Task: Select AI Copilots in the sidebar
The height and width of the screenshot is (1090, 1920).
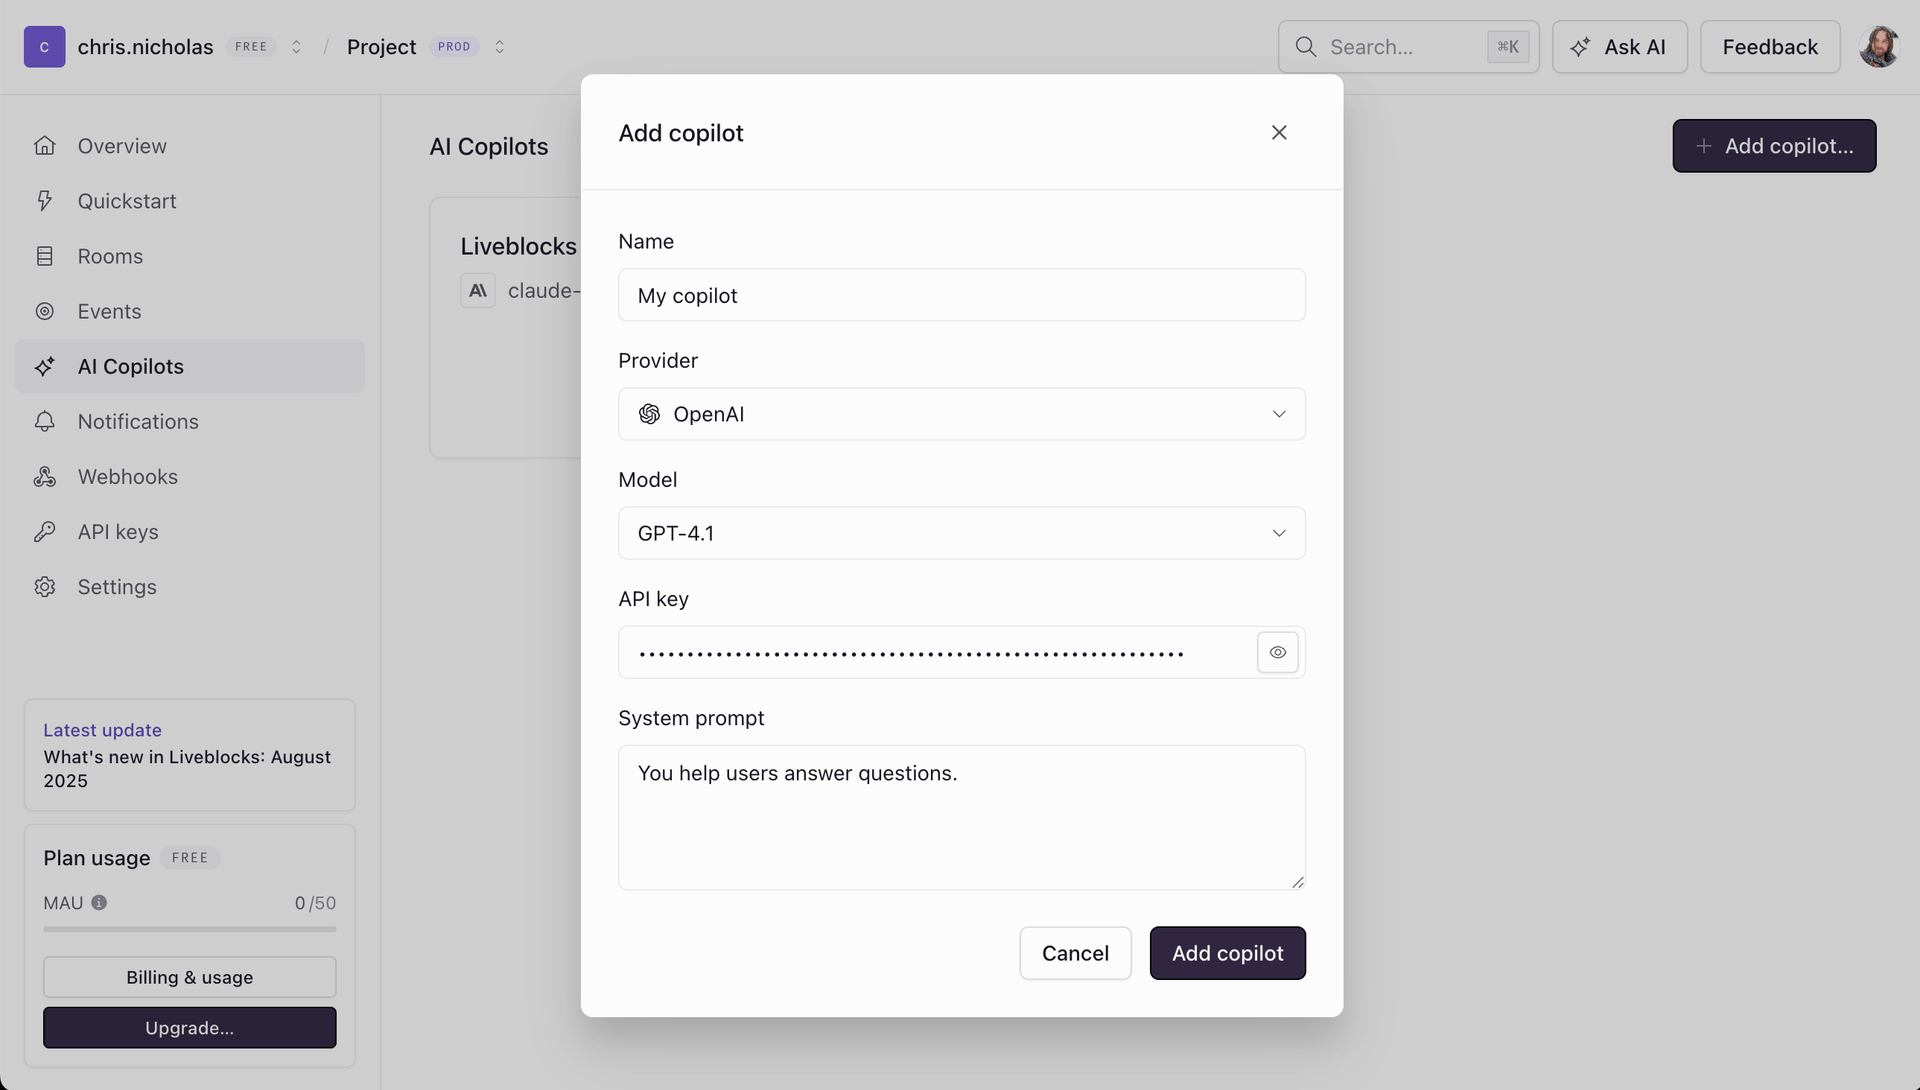Action: [x=133, y=366]
